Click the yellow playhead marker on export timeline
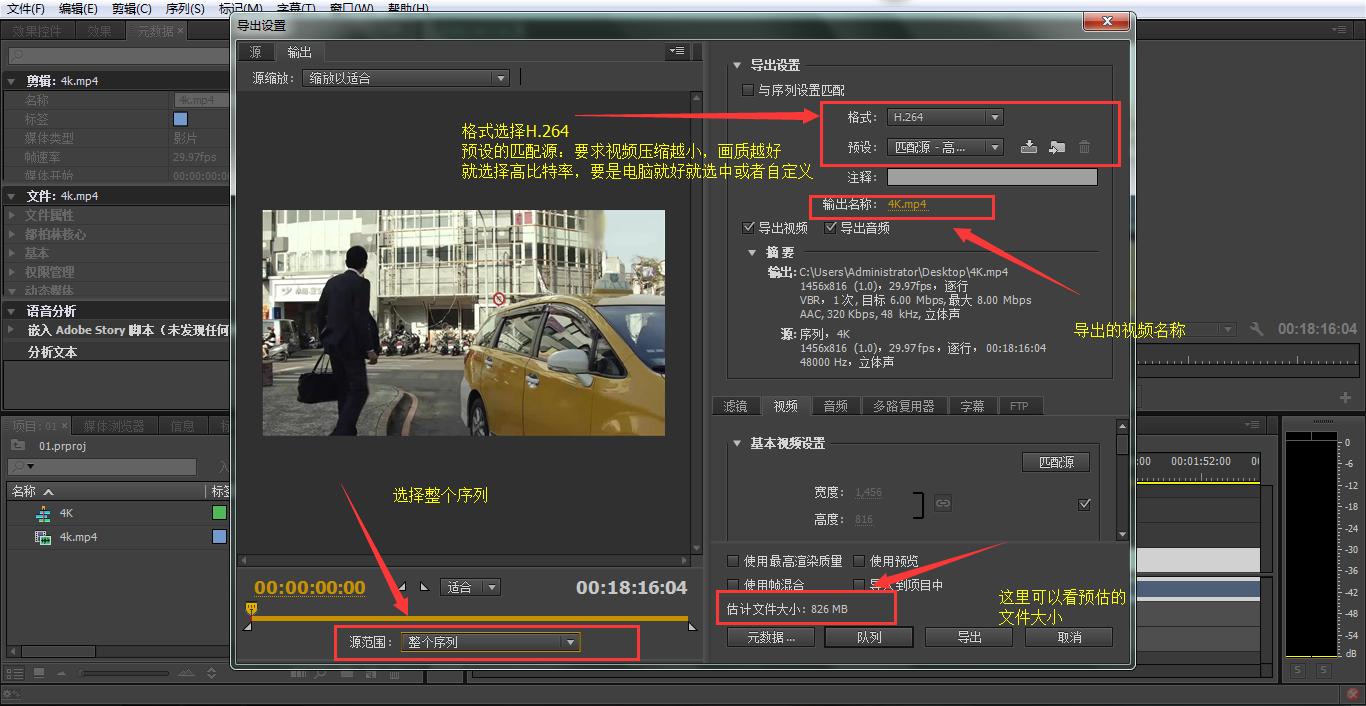 click(252, 608)
